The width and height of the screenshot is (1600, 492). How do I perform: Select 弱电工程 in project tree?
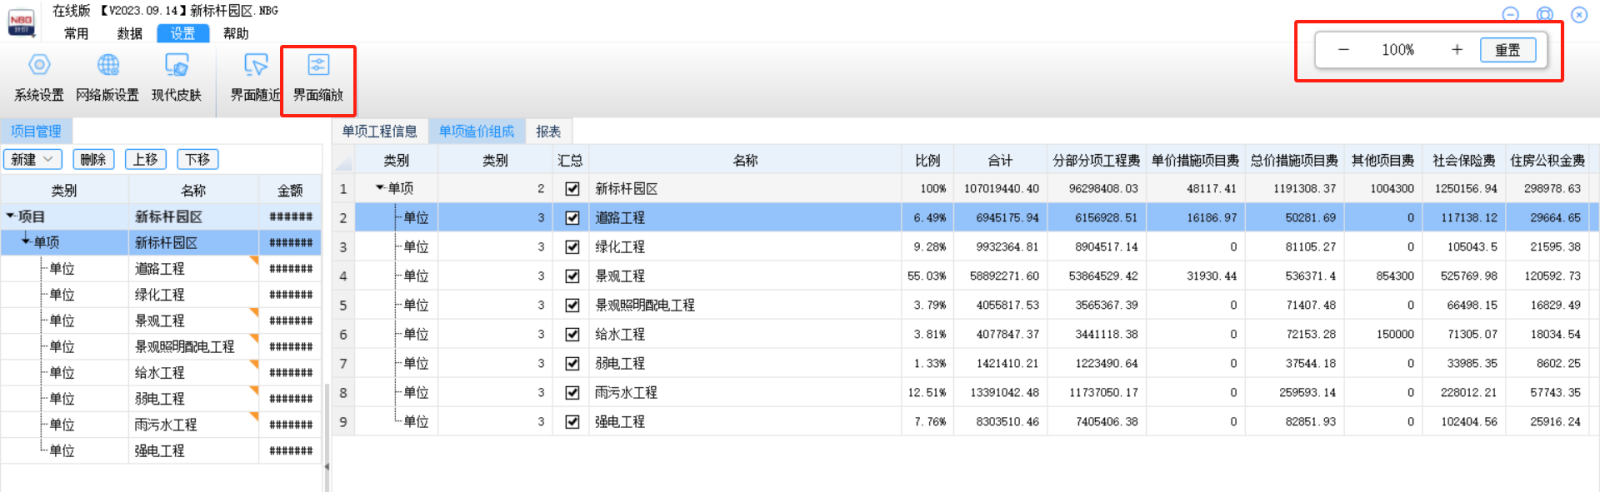(x=160, y=399)
